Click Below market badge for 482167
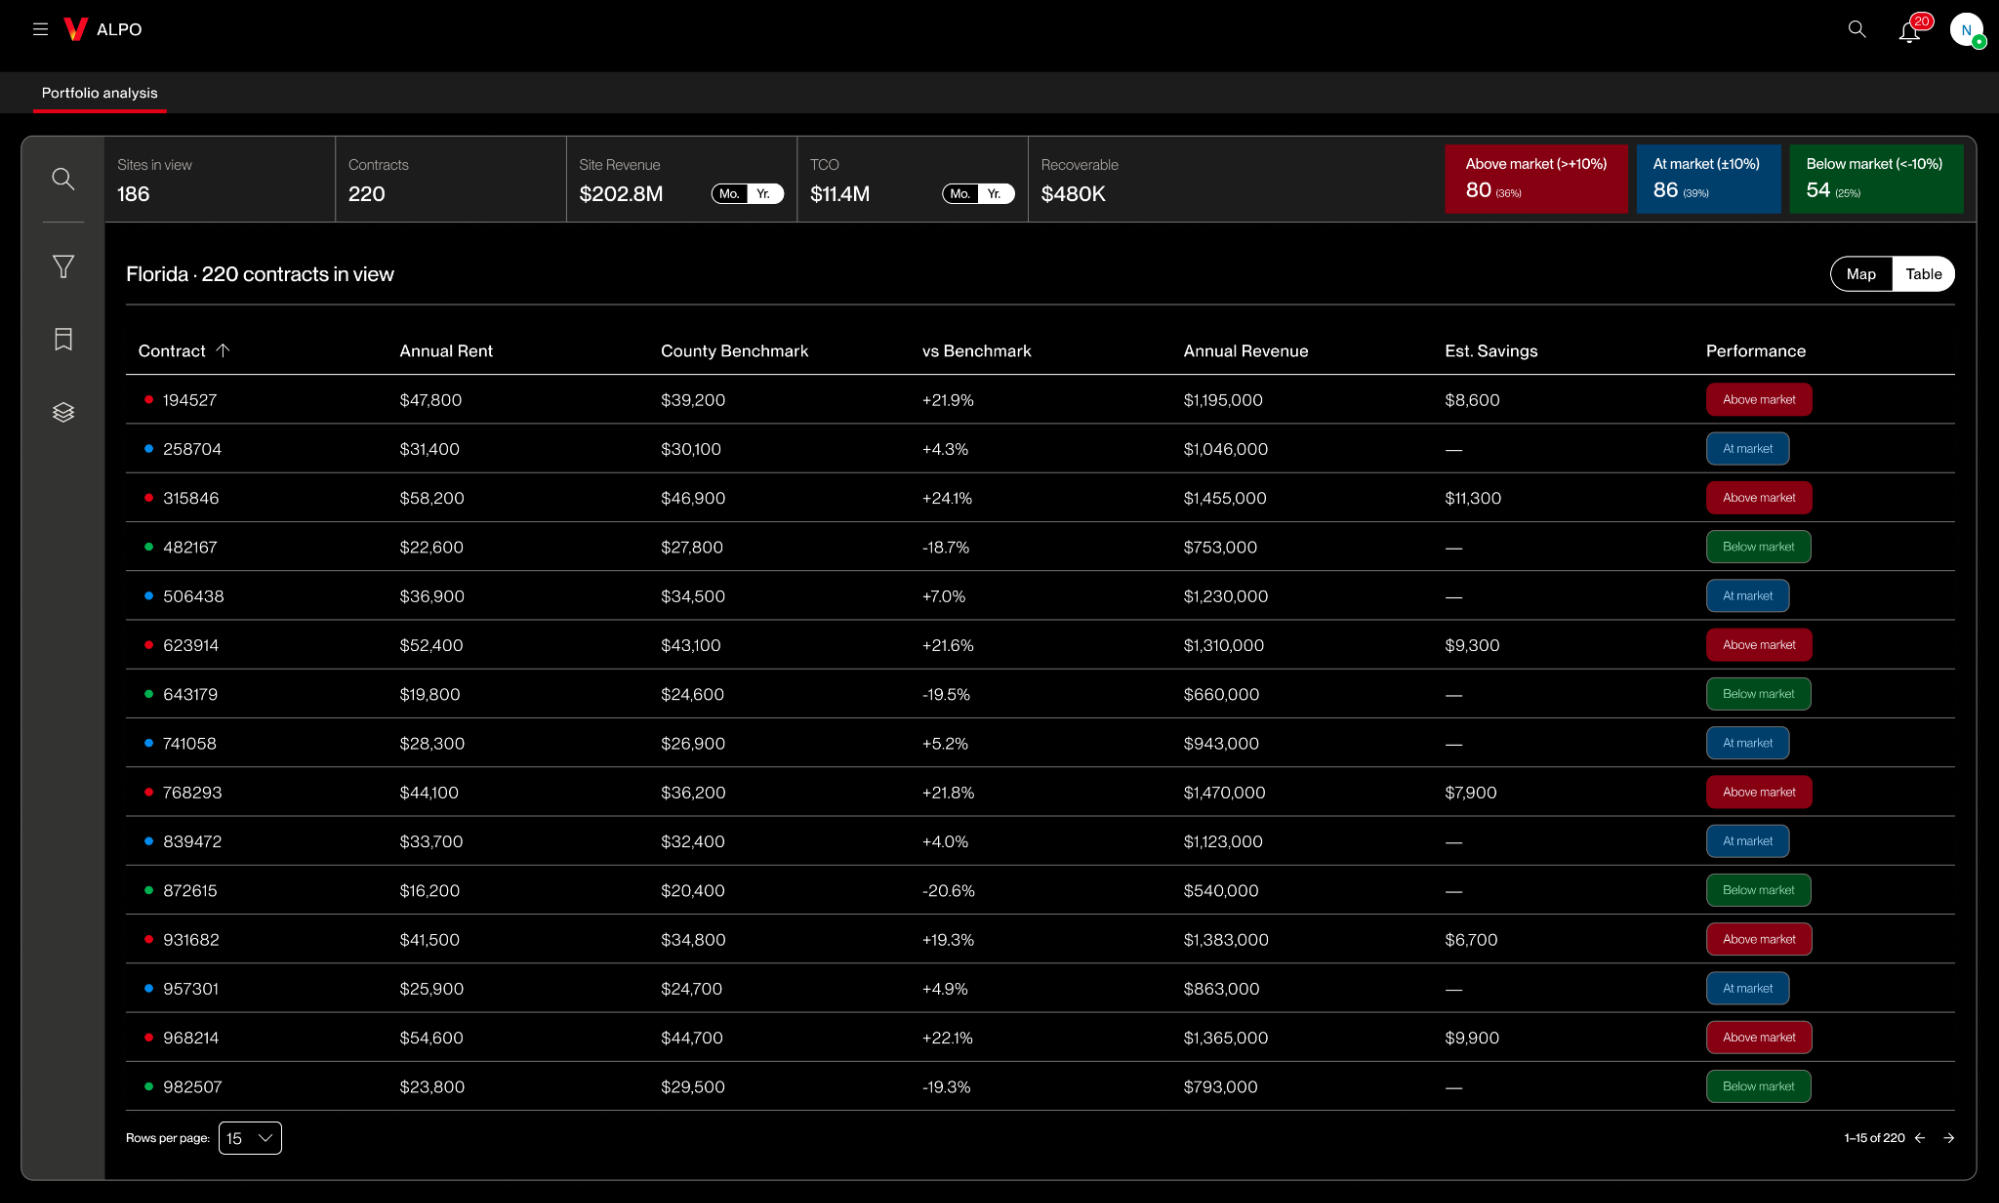1999x1203 pixels. pyautogui.click(x=1758, y=547)
